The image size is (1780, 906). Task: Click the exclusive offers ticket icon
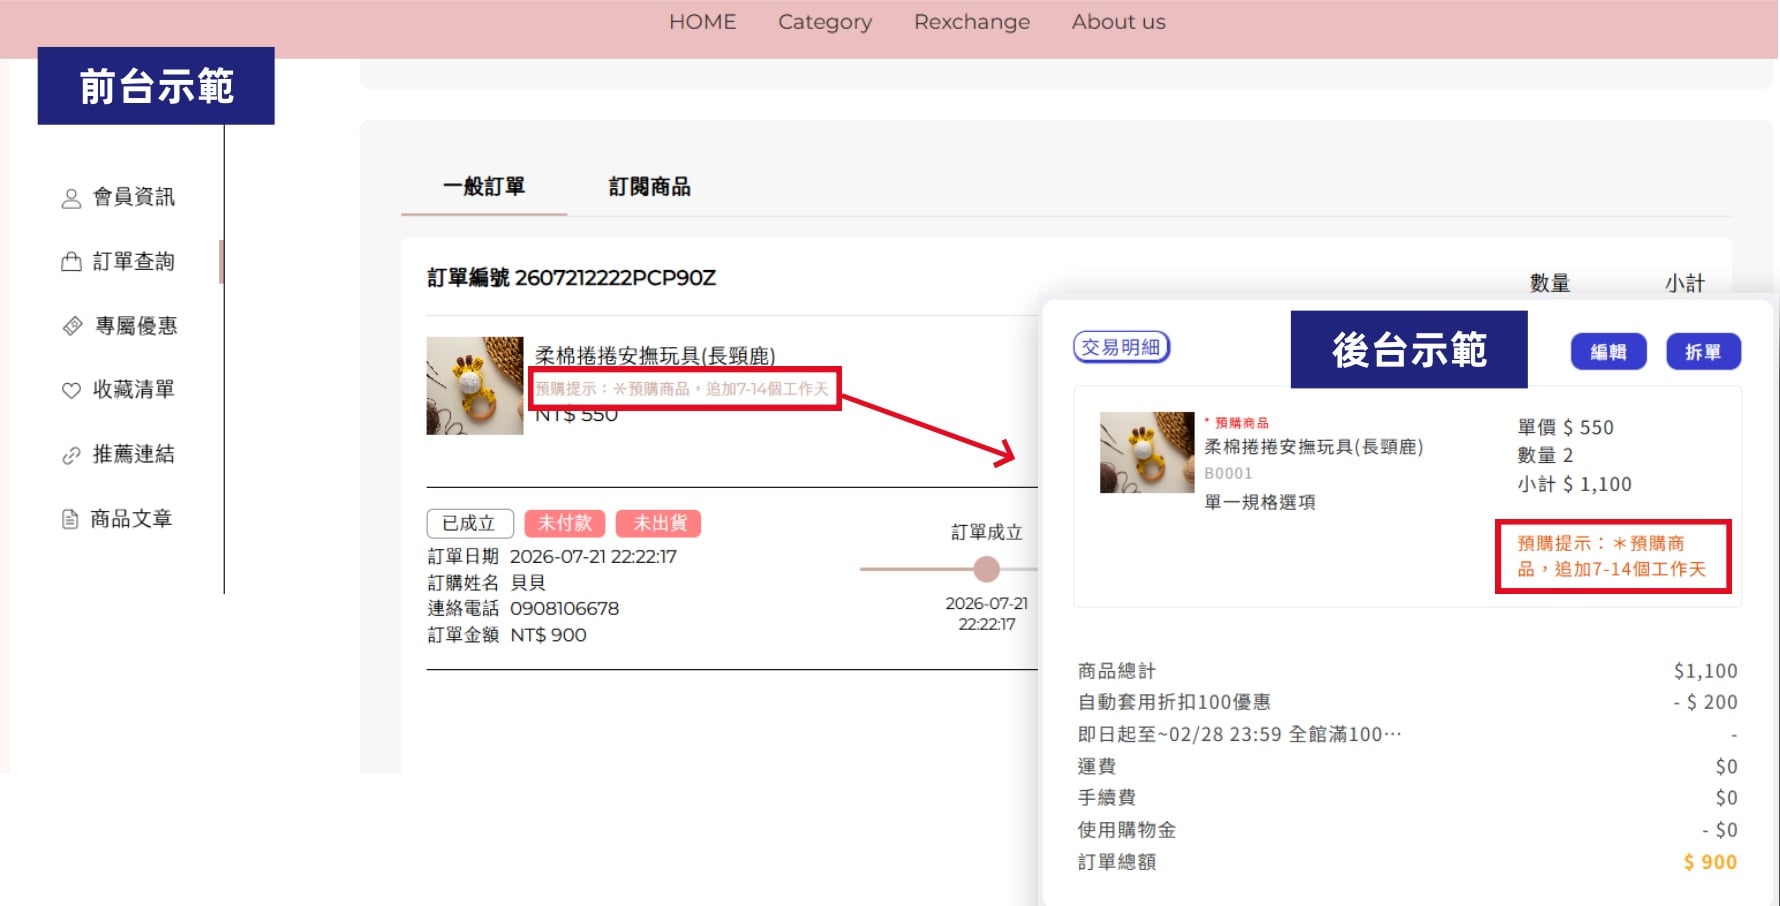(72, 326)
